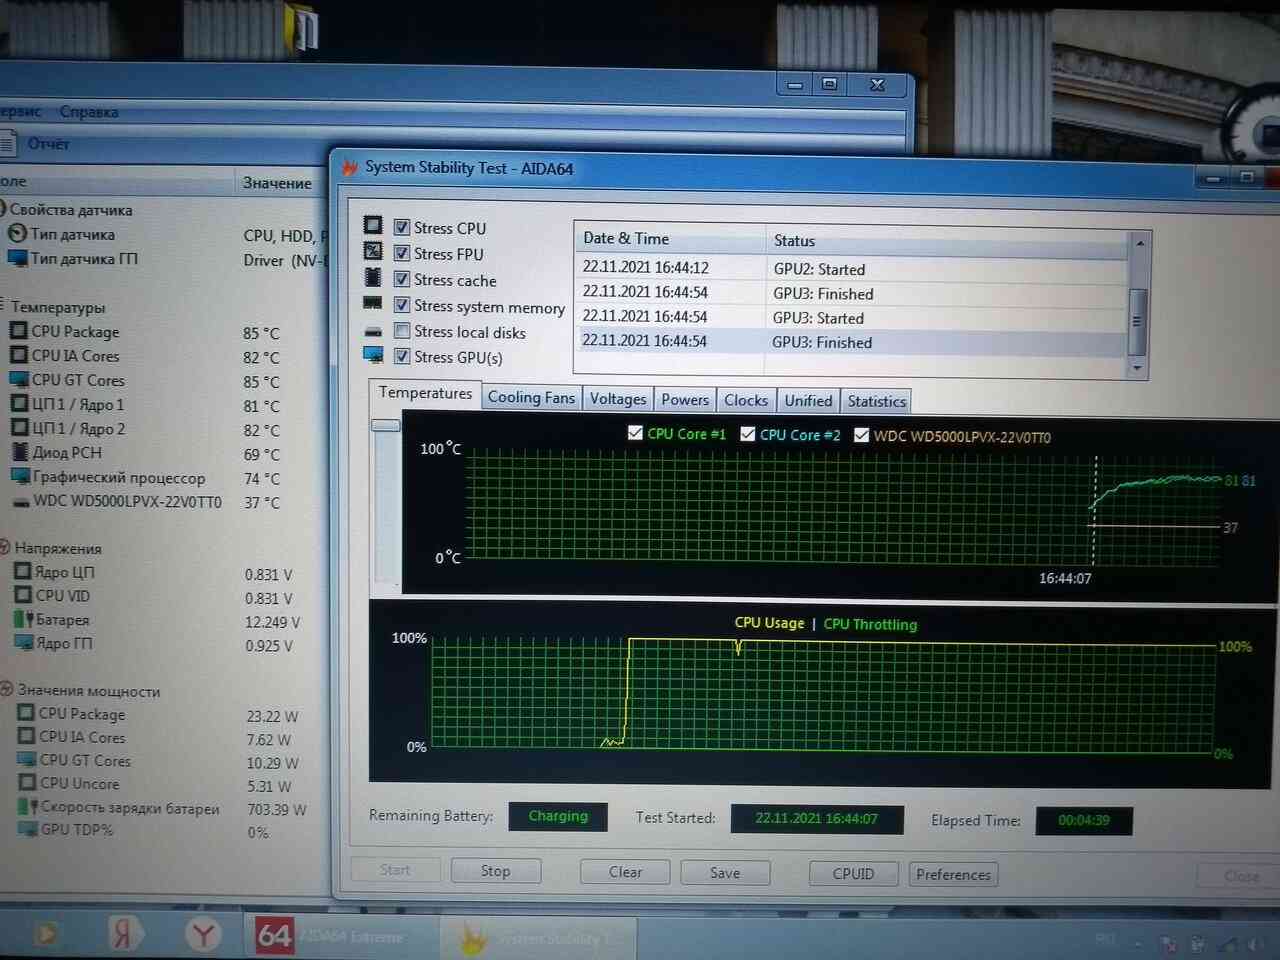1280x960 pixels.
Task: Click the CPU GT Cores temperature icon
Action: (19, 379)
